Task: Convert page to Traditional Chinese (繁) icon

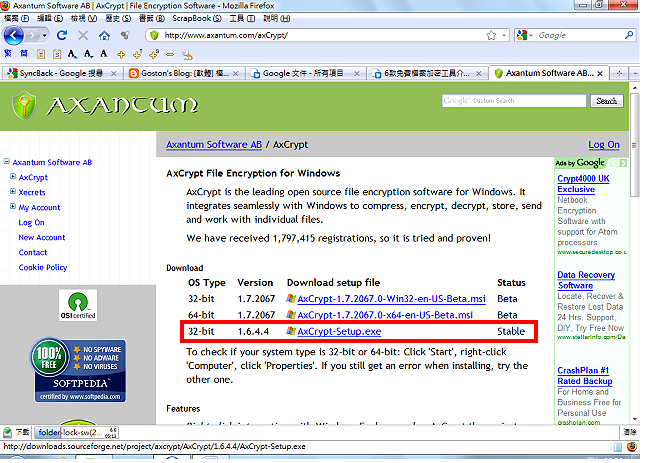Action: click(8, 54)
